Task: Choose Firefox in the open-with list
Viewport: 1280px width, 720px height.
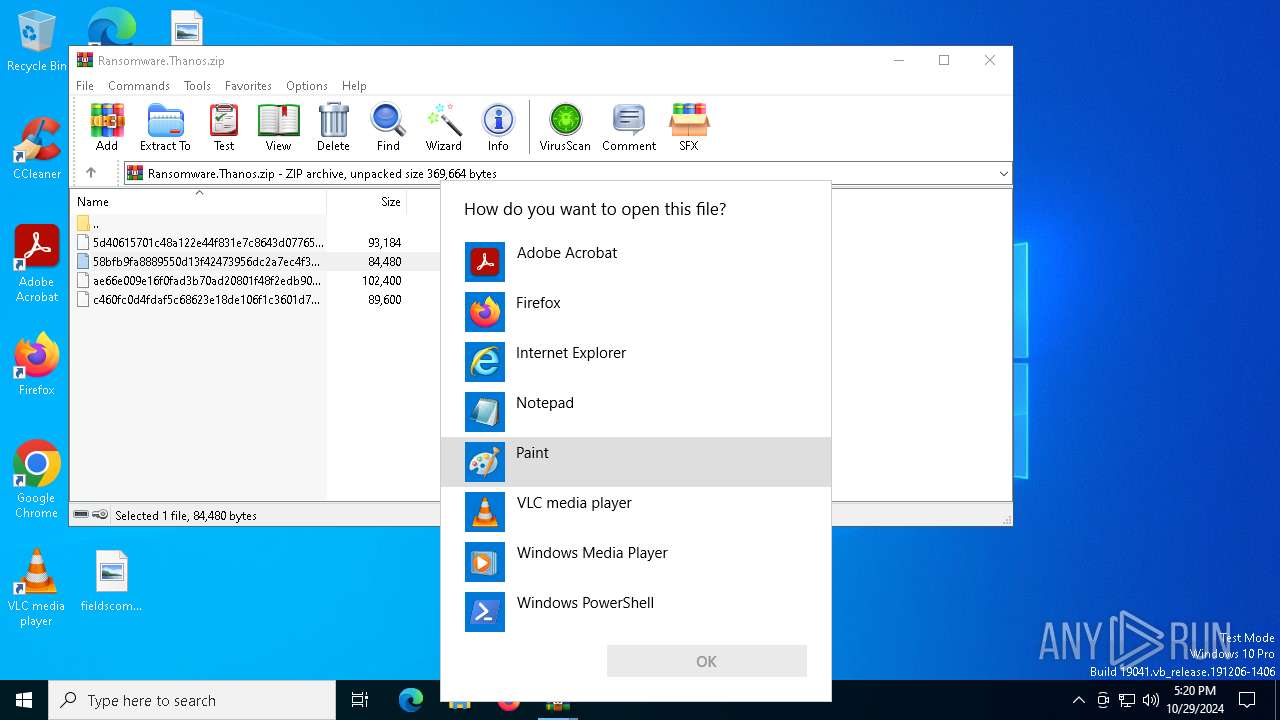Action: (636, 312)
